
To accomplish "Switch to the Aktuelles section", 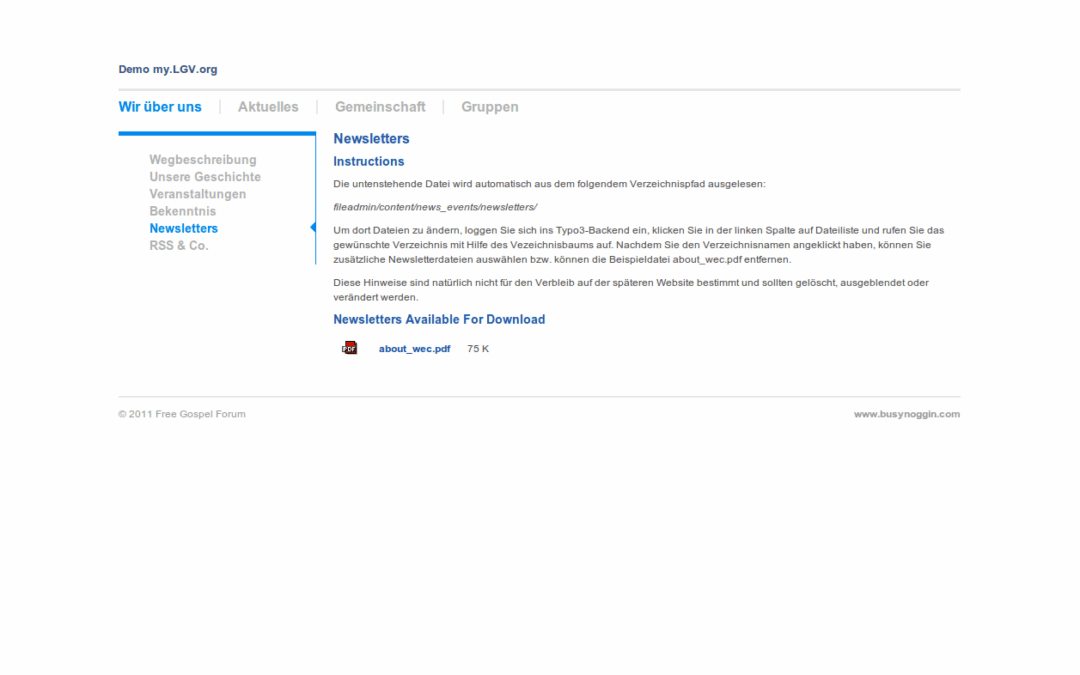I will point(268,107).
